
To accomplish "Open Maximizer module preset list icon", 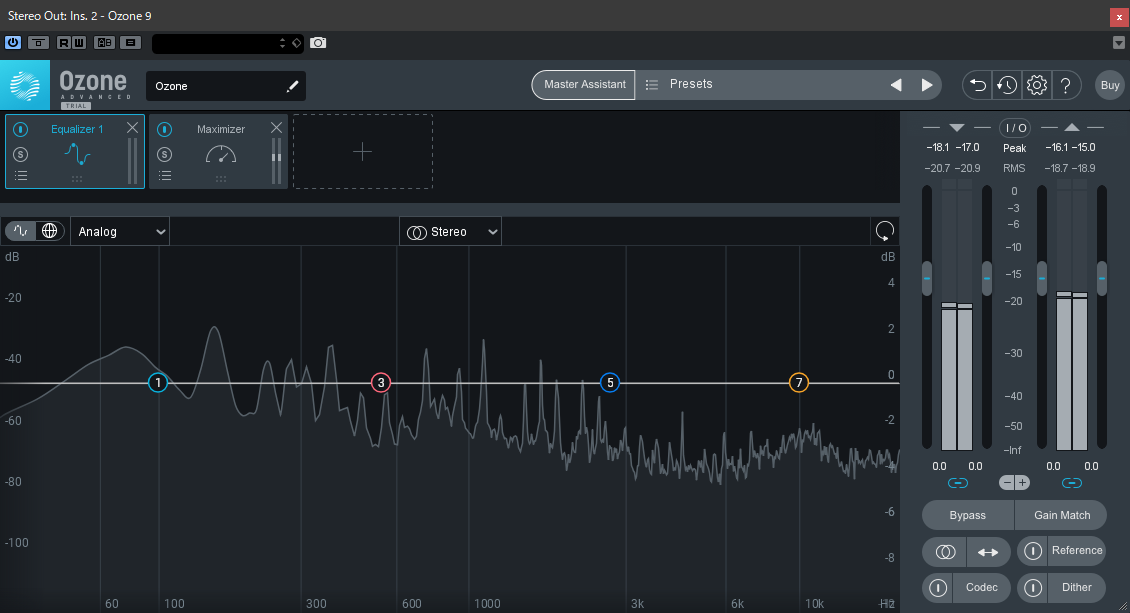I will click(165, 176).
